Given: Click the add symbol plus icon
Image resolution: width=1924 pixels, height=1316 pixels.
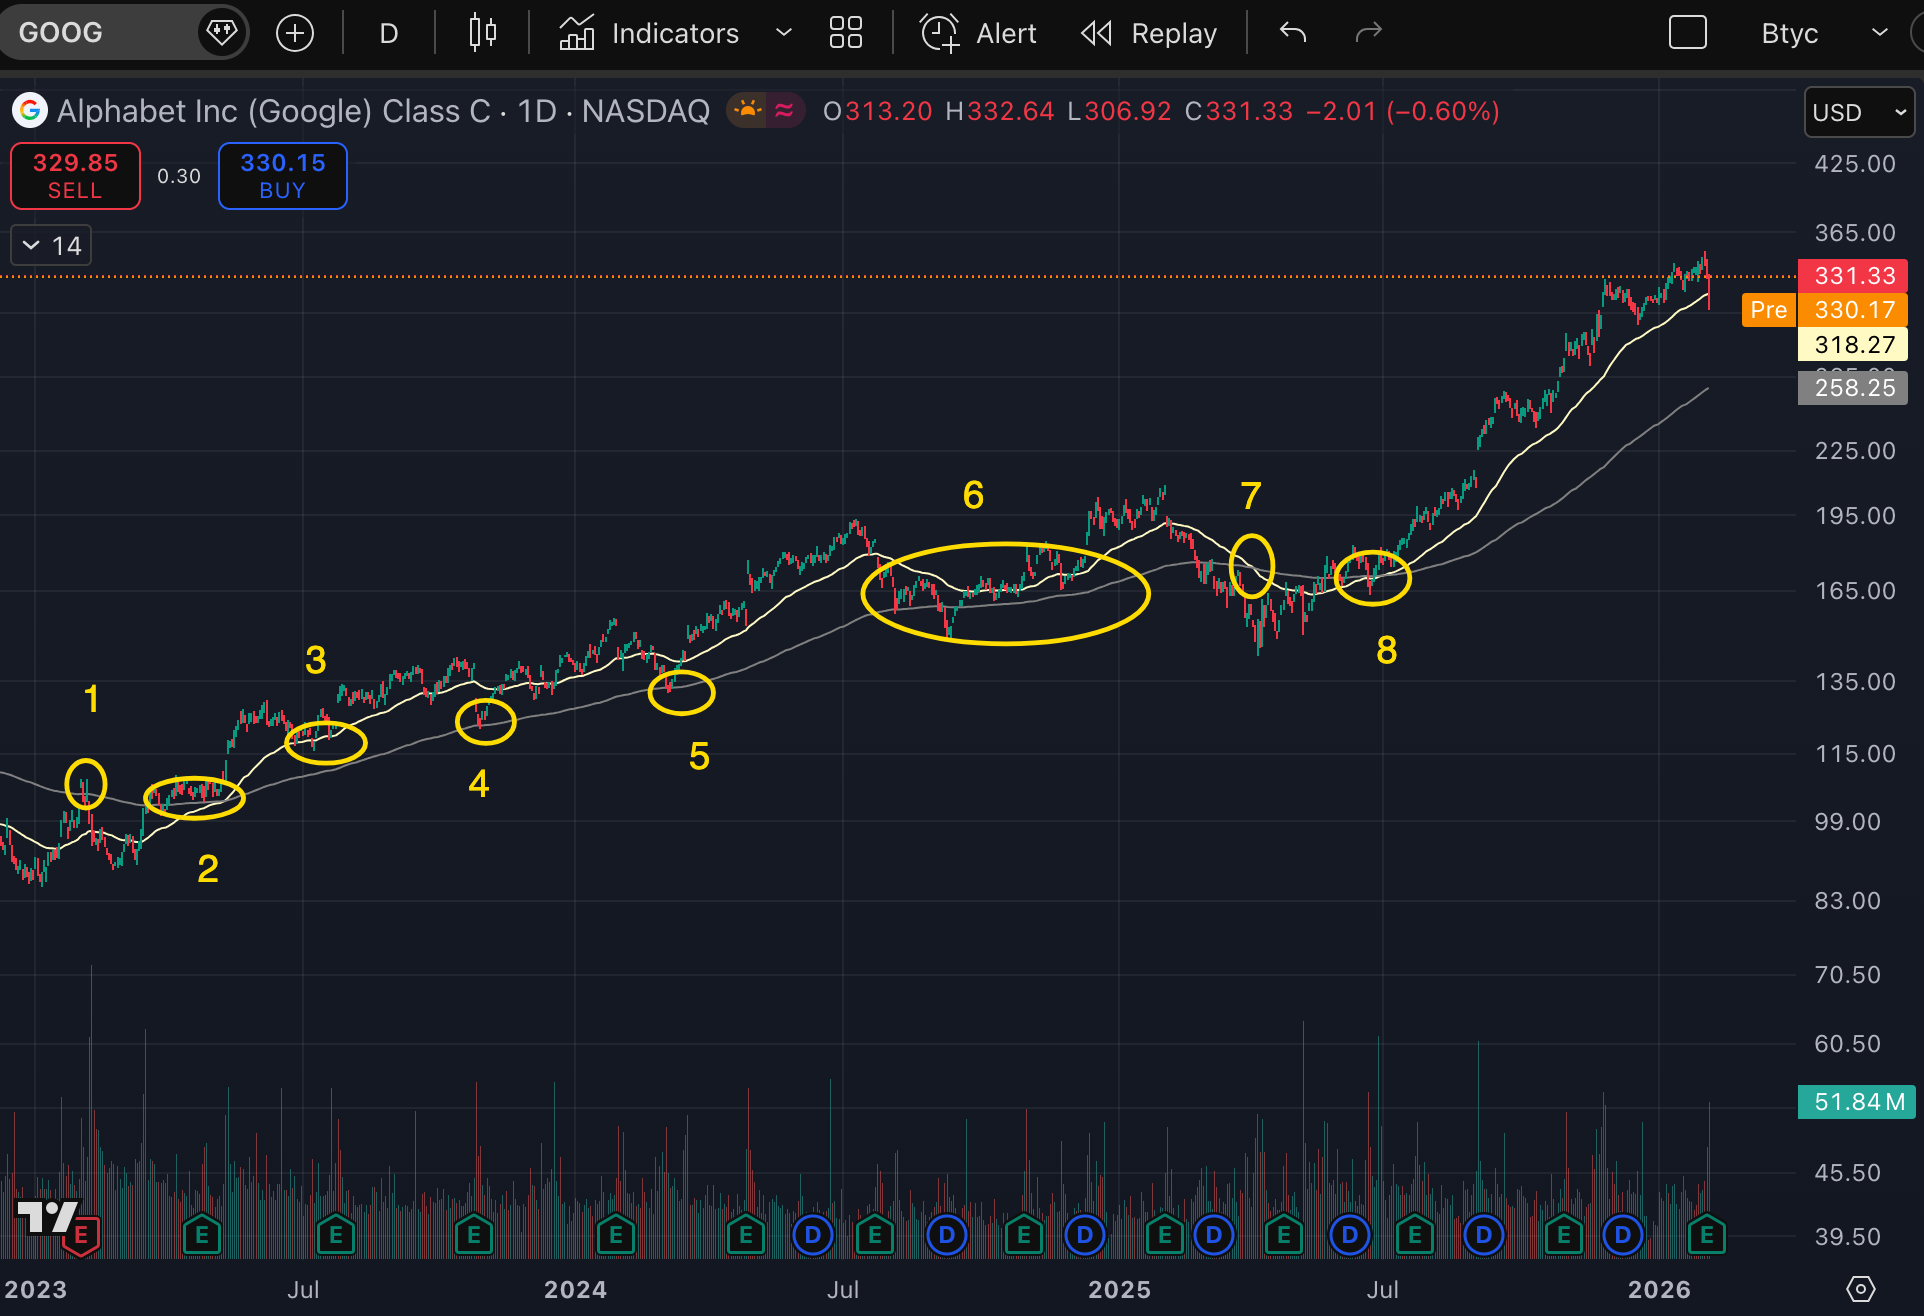Looking at the screenshot, I should tap(294, 33).
